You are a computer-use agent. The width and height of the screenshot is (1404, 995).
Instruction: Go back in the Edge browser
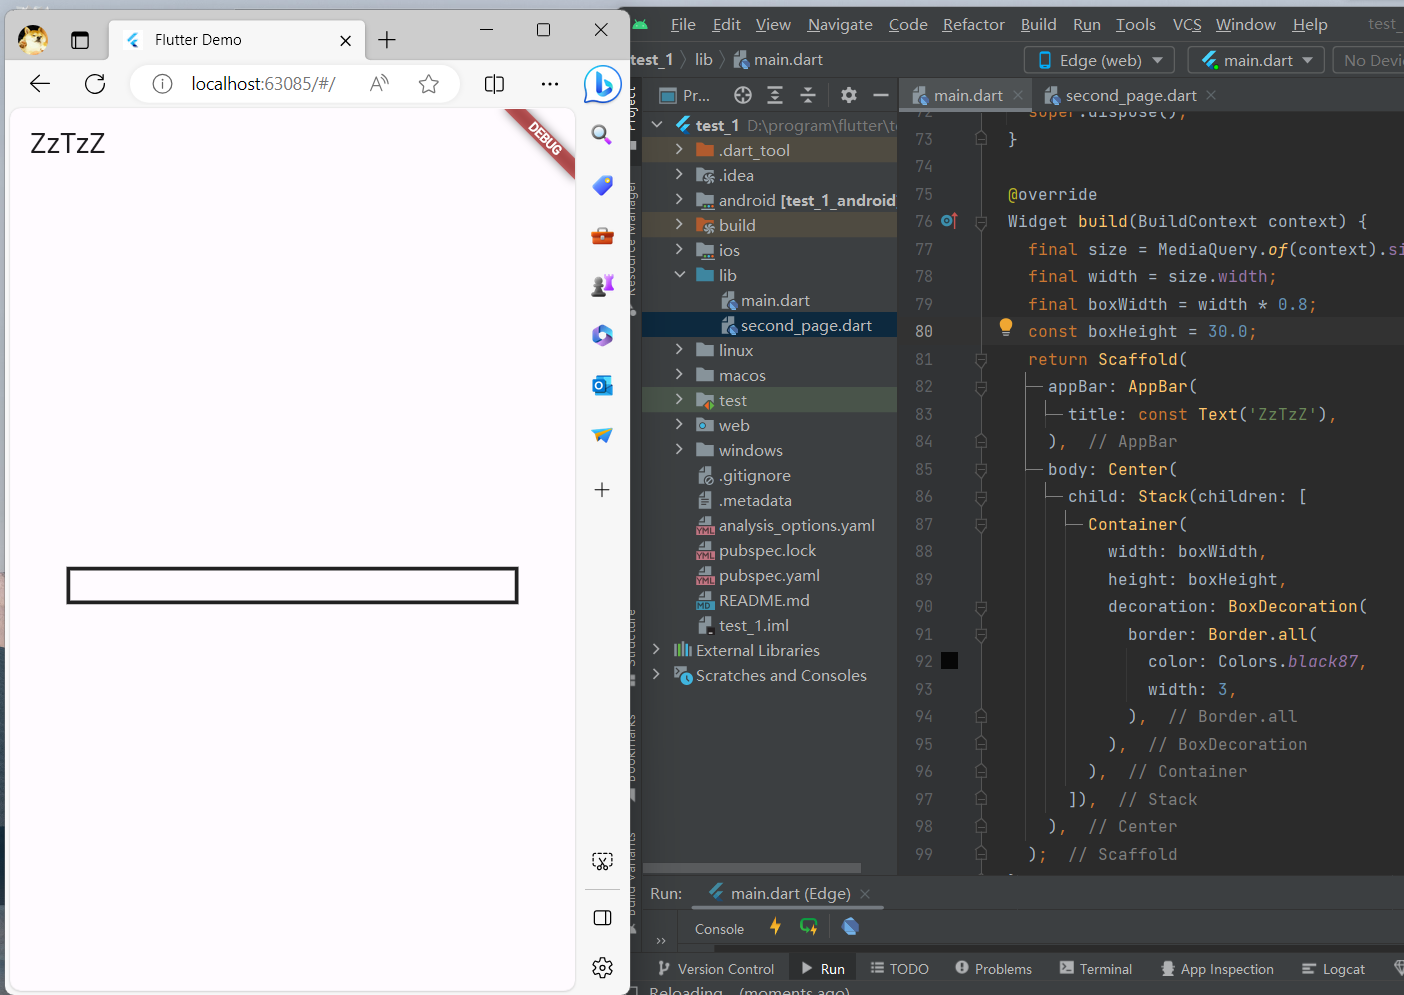[x=40, y=84]
